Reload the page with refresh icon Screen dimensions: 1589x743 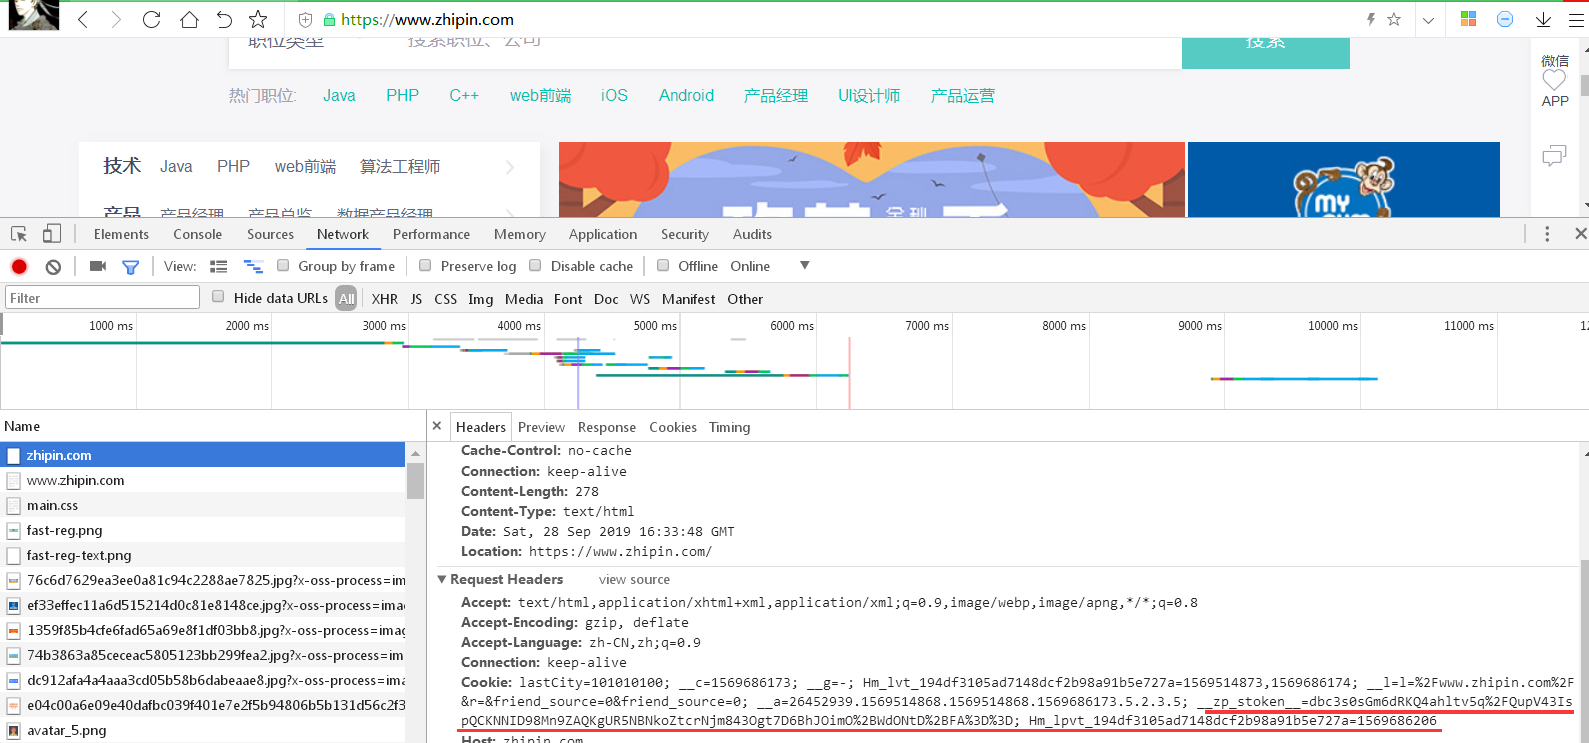152,19
